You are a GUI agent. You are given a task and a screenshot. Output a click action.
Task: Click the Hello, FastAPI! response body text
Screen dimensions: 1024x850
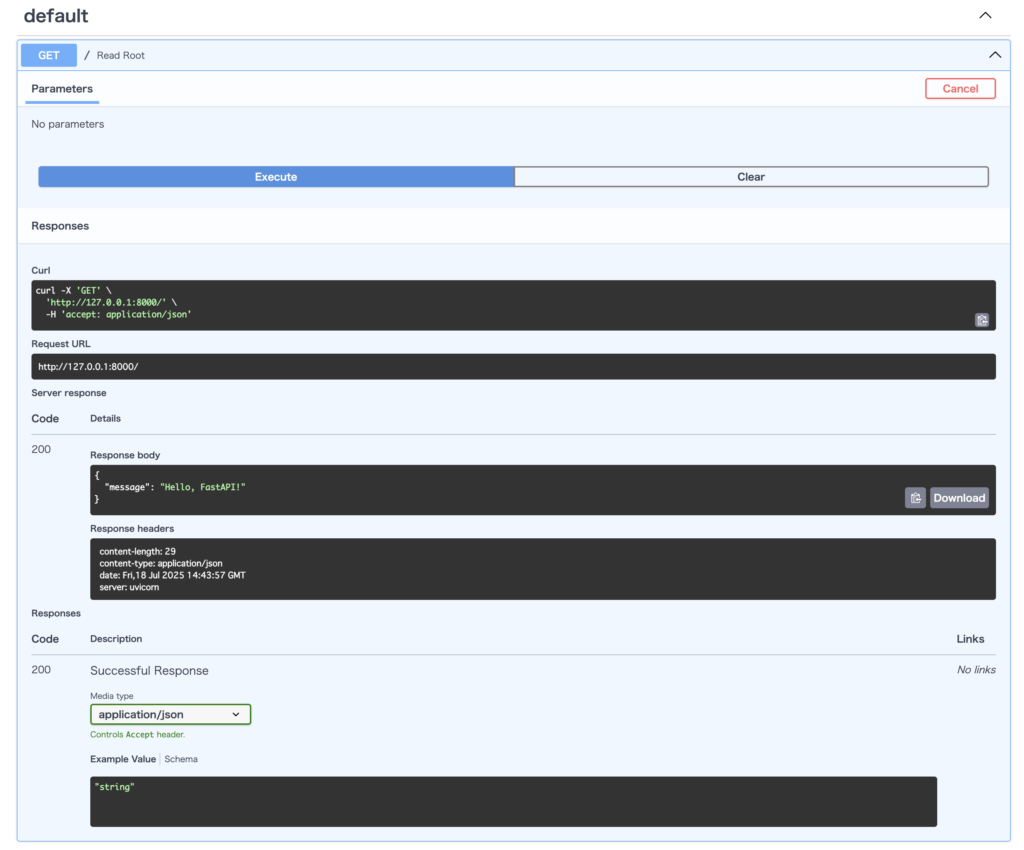point(202,487)
